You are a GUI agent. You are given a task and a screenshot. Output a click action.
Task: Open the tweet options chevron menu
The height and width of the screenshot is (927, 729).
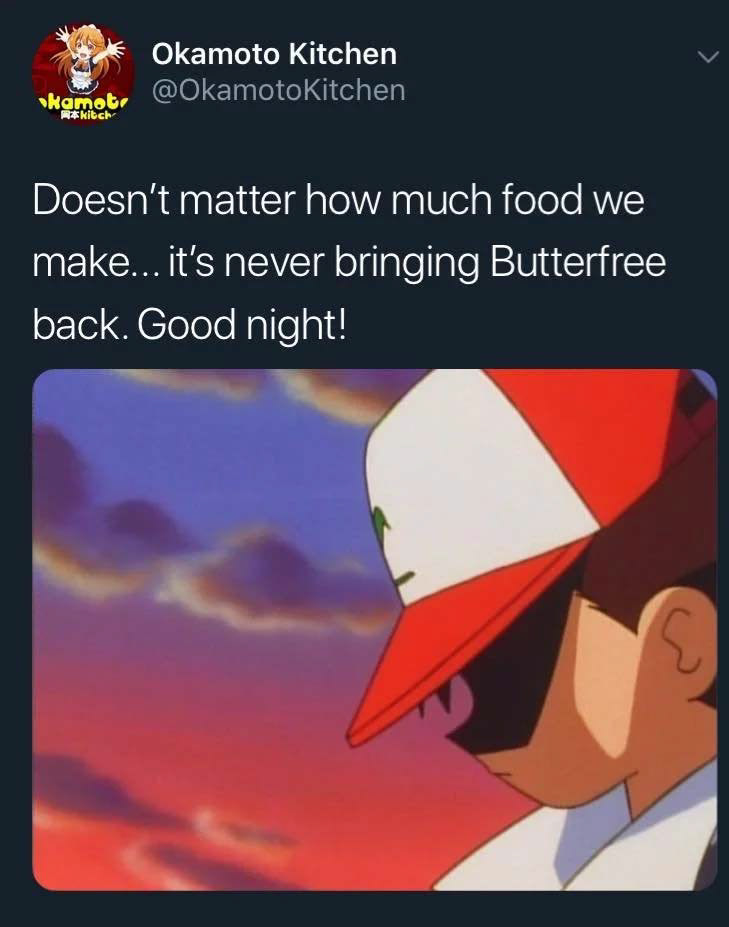pyautogui.click(x=707, y=57)
